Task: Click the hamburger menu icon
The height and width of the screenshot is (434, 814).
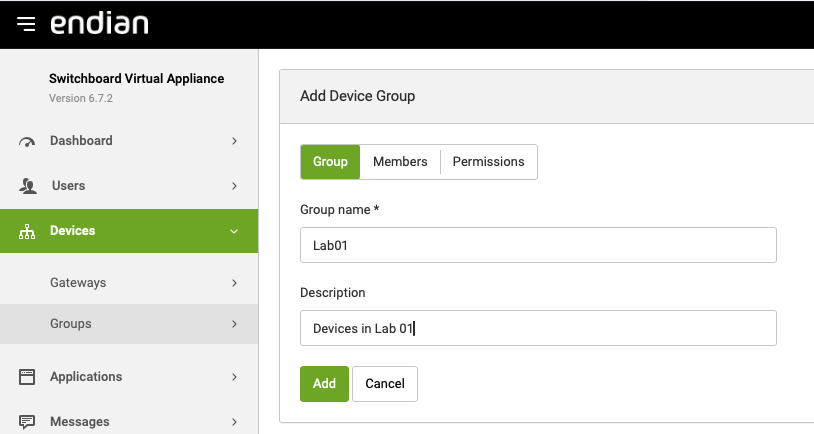Action: (26, 24)
